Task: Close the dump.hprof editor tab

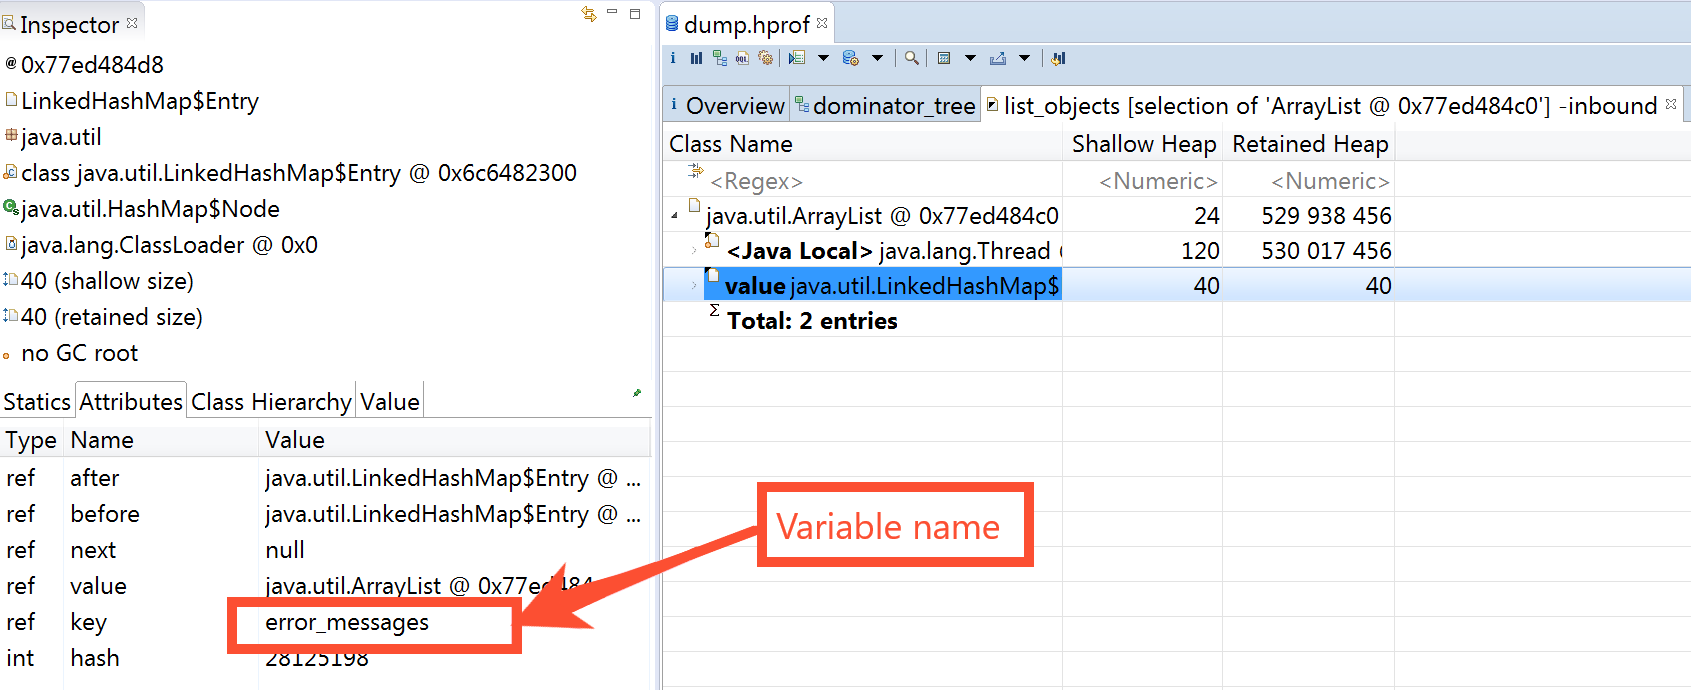Action: [822, 22]
